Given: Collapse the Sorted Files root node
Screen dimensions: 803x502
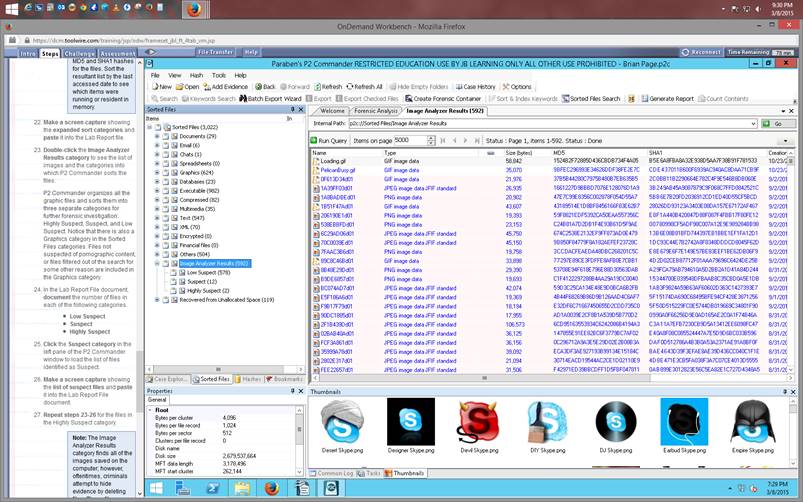Looking at the screenshot, I should pyautogui.click(x=149, y=127).
